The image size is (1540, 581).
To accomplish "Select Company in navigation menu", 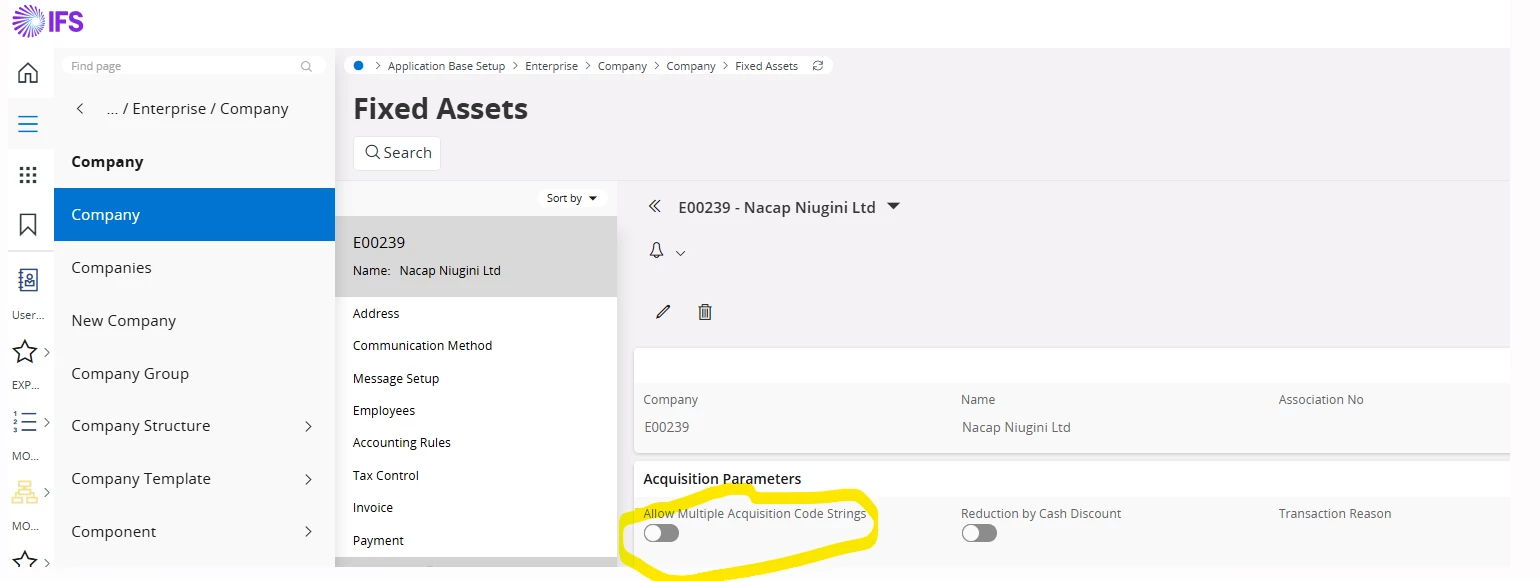I will [194, 215].
